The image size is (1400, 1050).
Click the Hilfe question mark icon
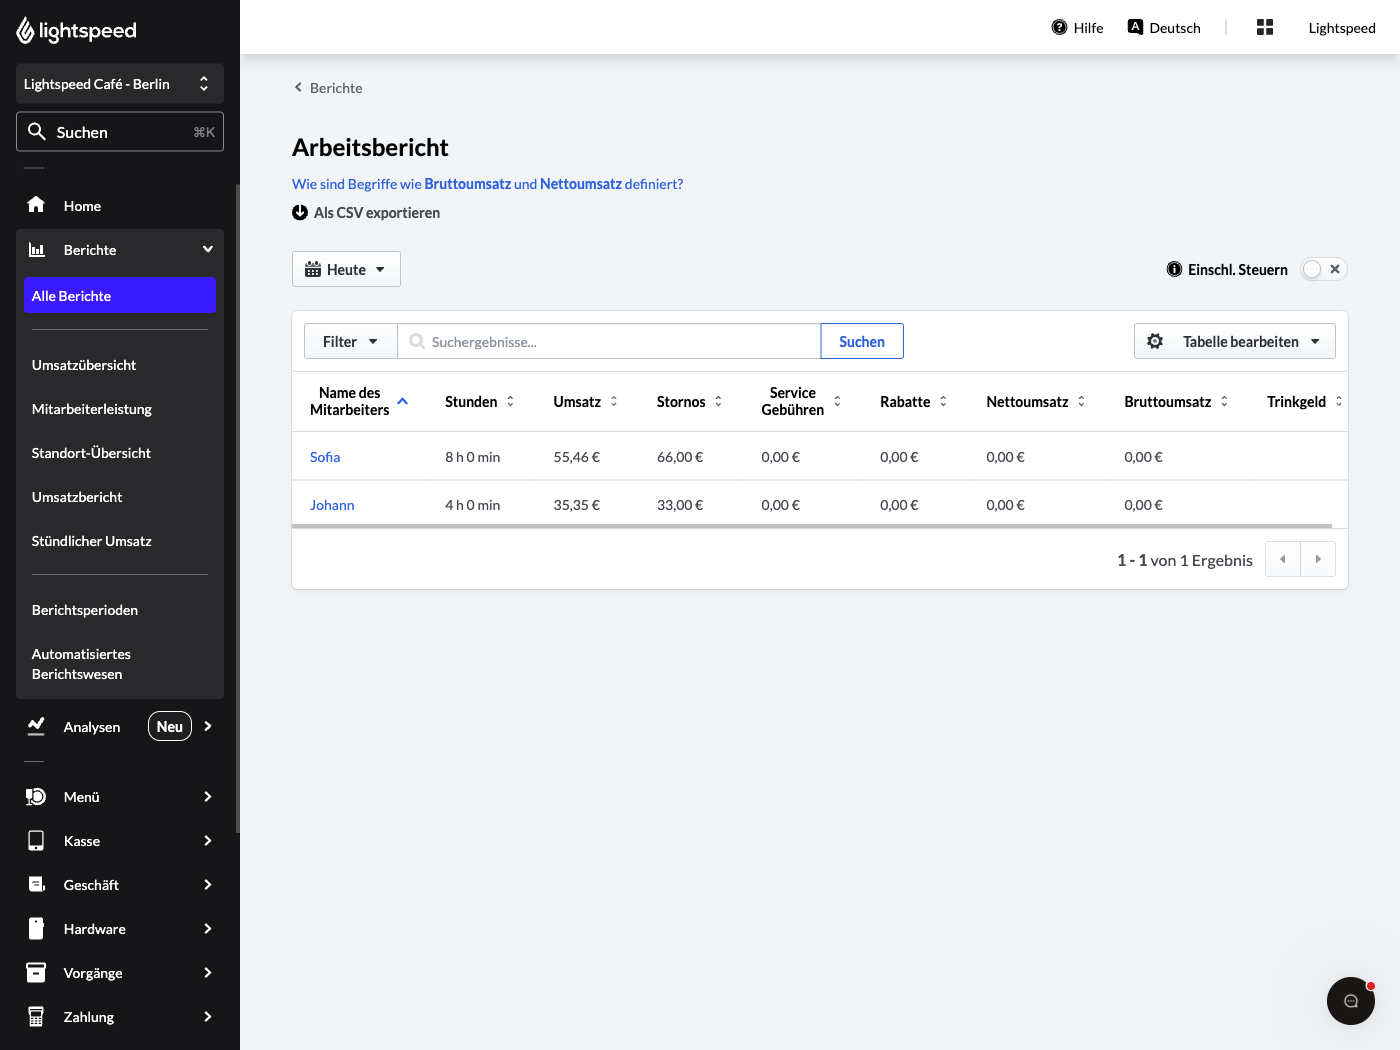coord(1060,27)
